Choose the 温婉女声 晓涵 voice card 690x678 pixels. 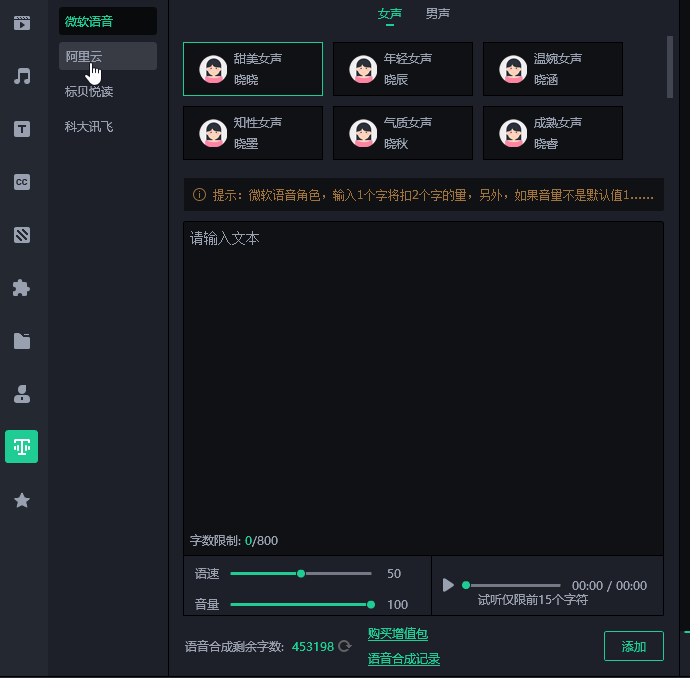(x=553, y=69)
